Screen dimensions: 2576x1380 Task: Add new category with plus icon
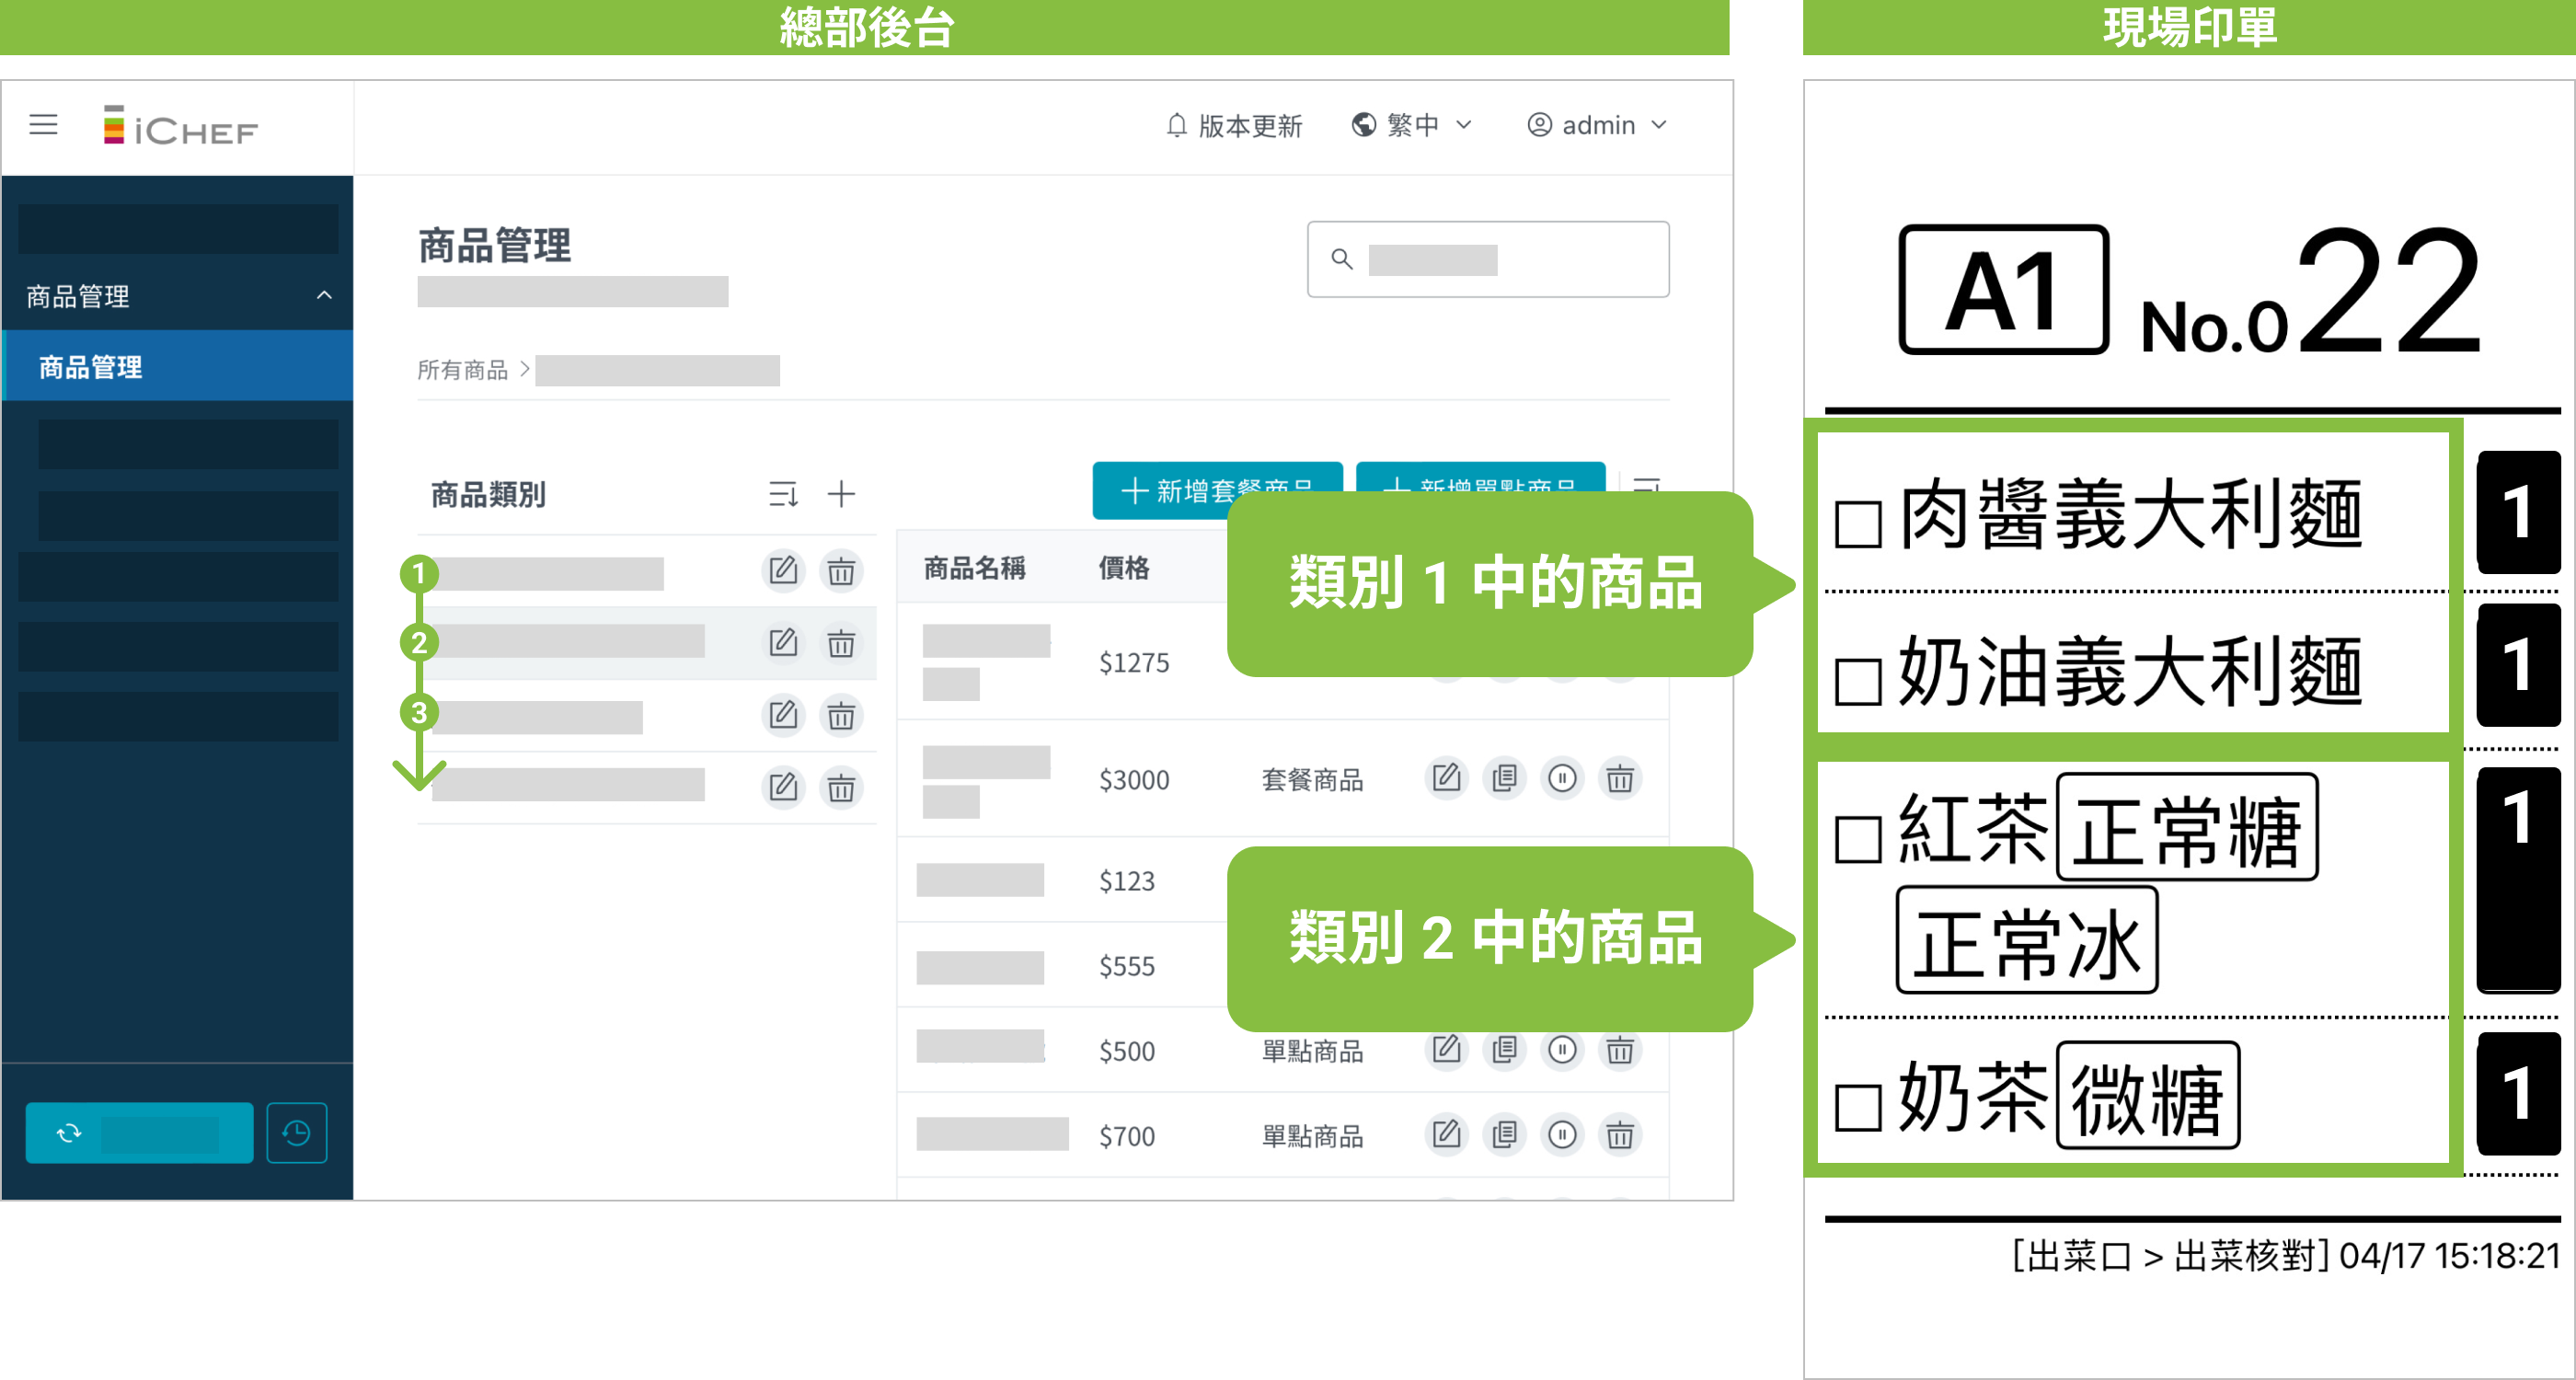pos(841,494)
